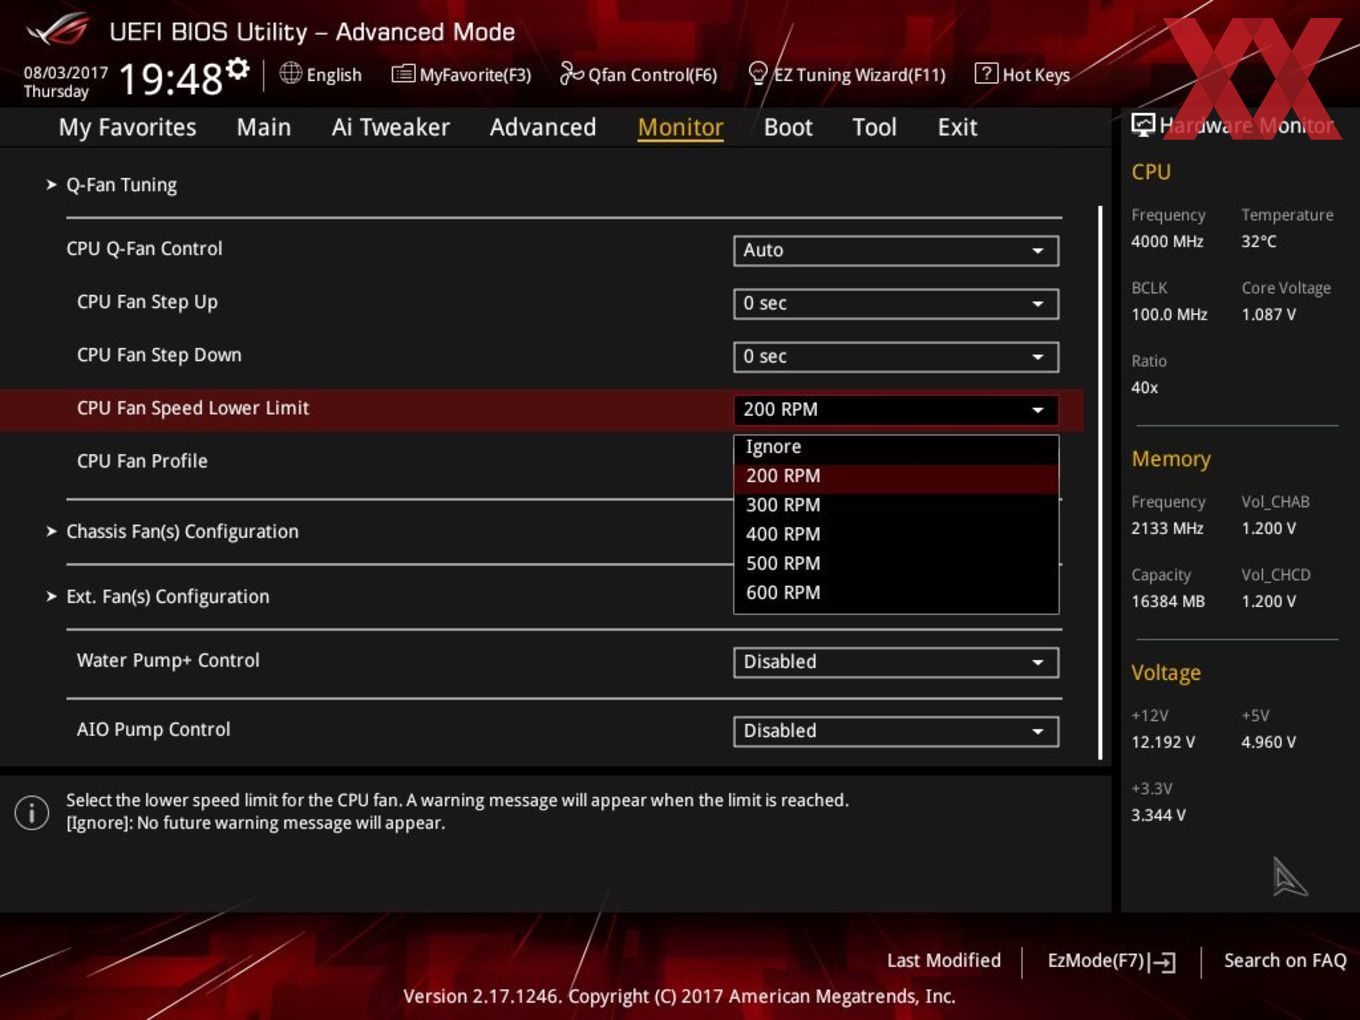The image size is (1360, 1020).
Task: Click the 19:48 clock display
Action: point(171,78)
